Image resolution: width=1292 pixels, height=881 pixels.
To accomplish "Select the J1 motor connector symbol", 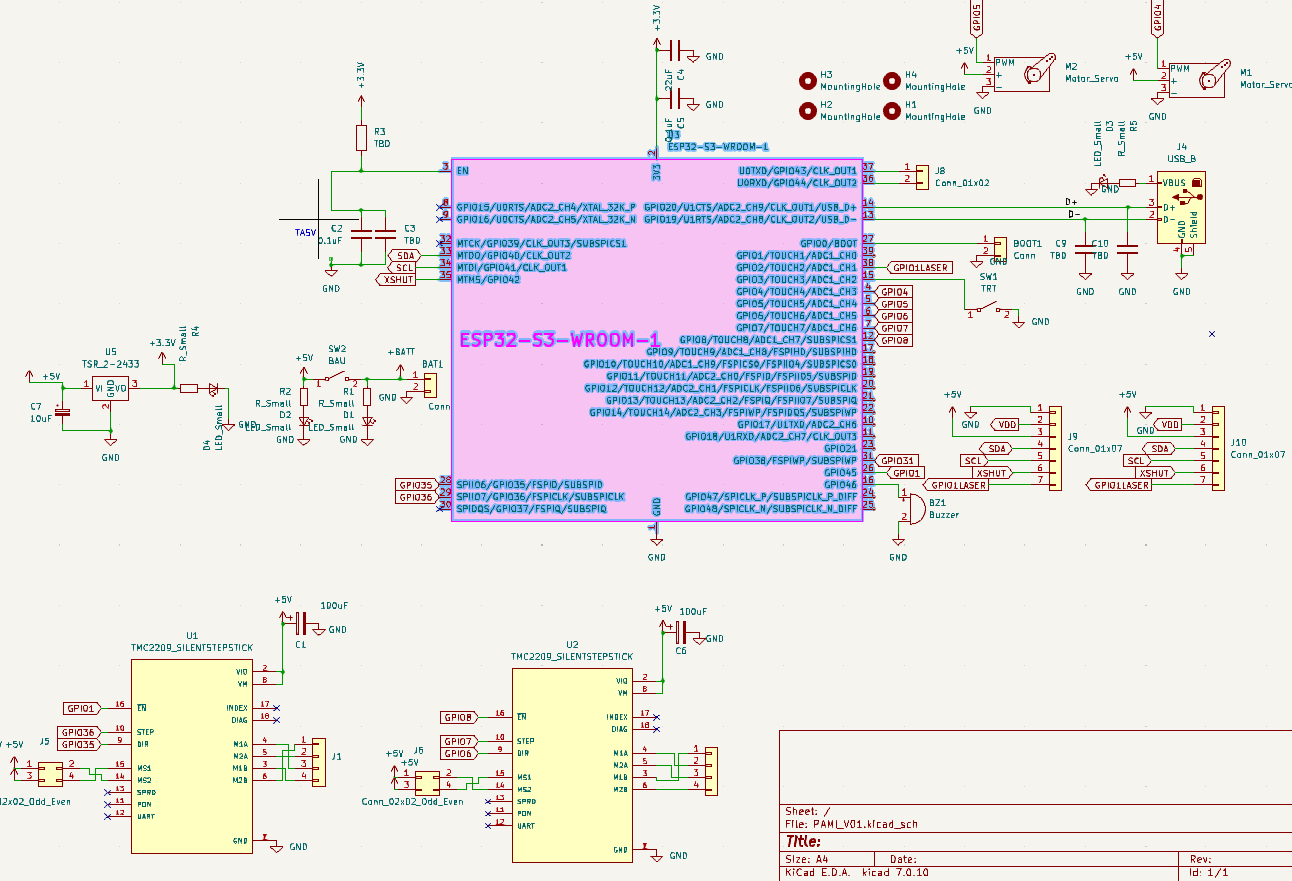I will point(318,761).
